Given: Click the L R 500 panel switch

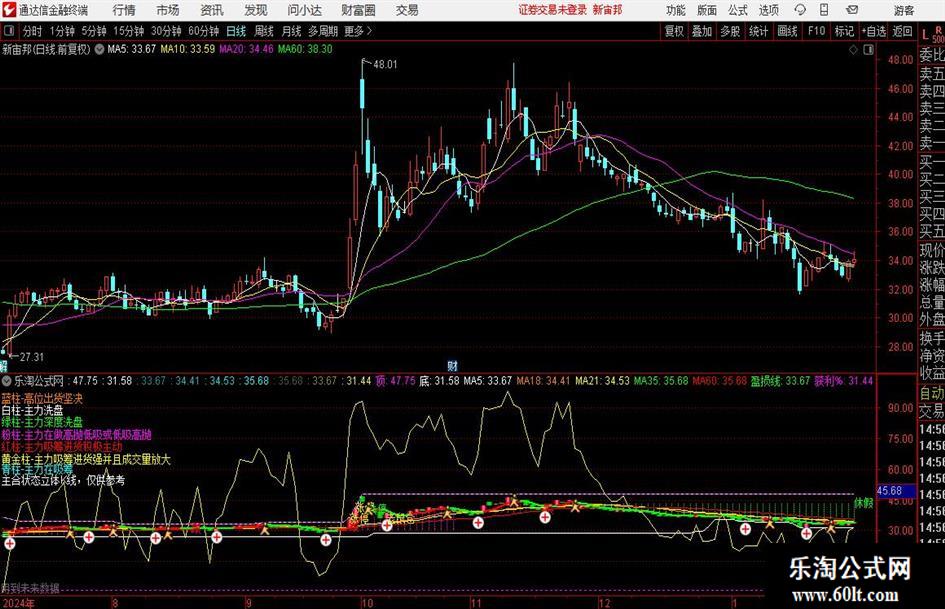Looking at the screenshot, I should click(x=932, y=34).
